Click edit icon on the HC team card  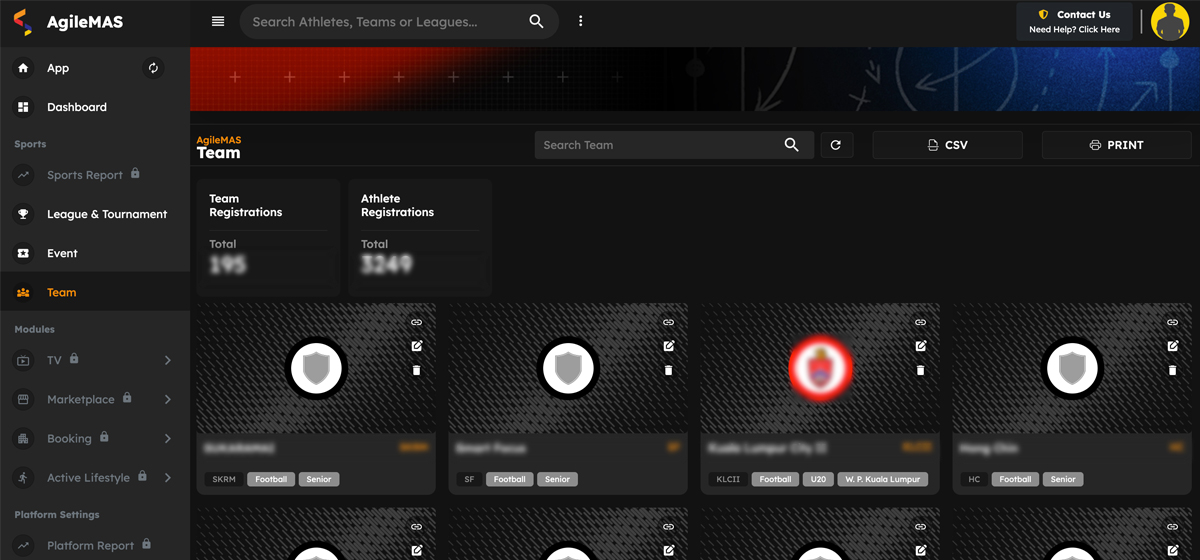click(1173, 346)
